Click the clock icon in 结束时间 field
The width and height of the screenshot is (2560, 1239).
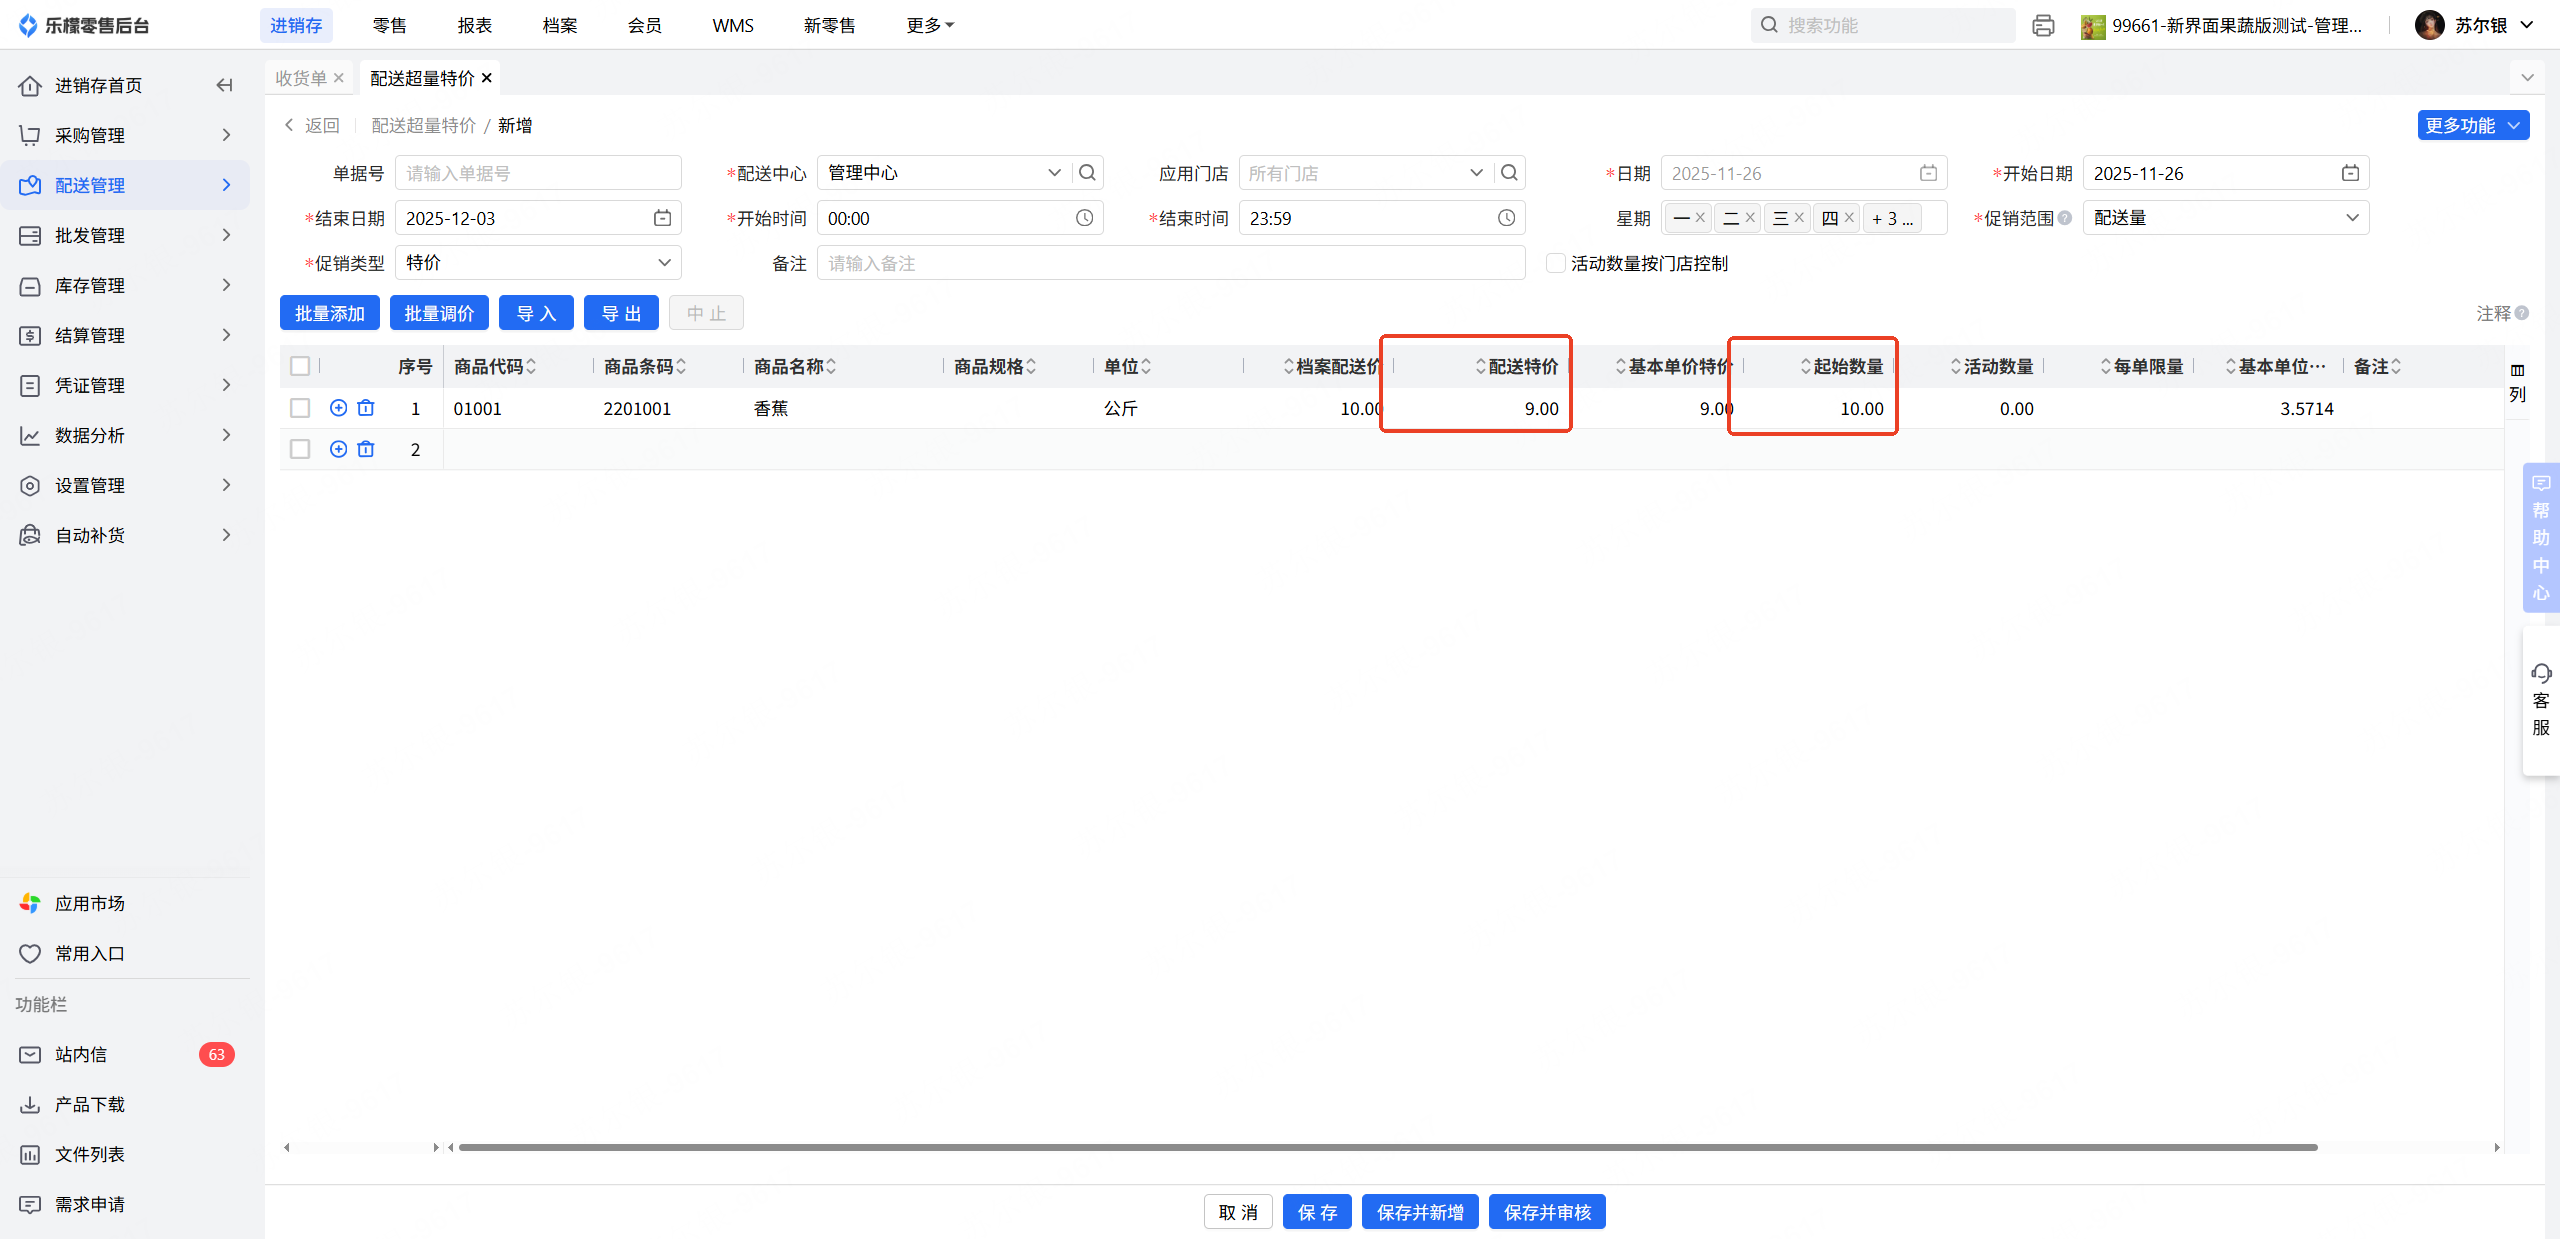tap(1506, 218)
